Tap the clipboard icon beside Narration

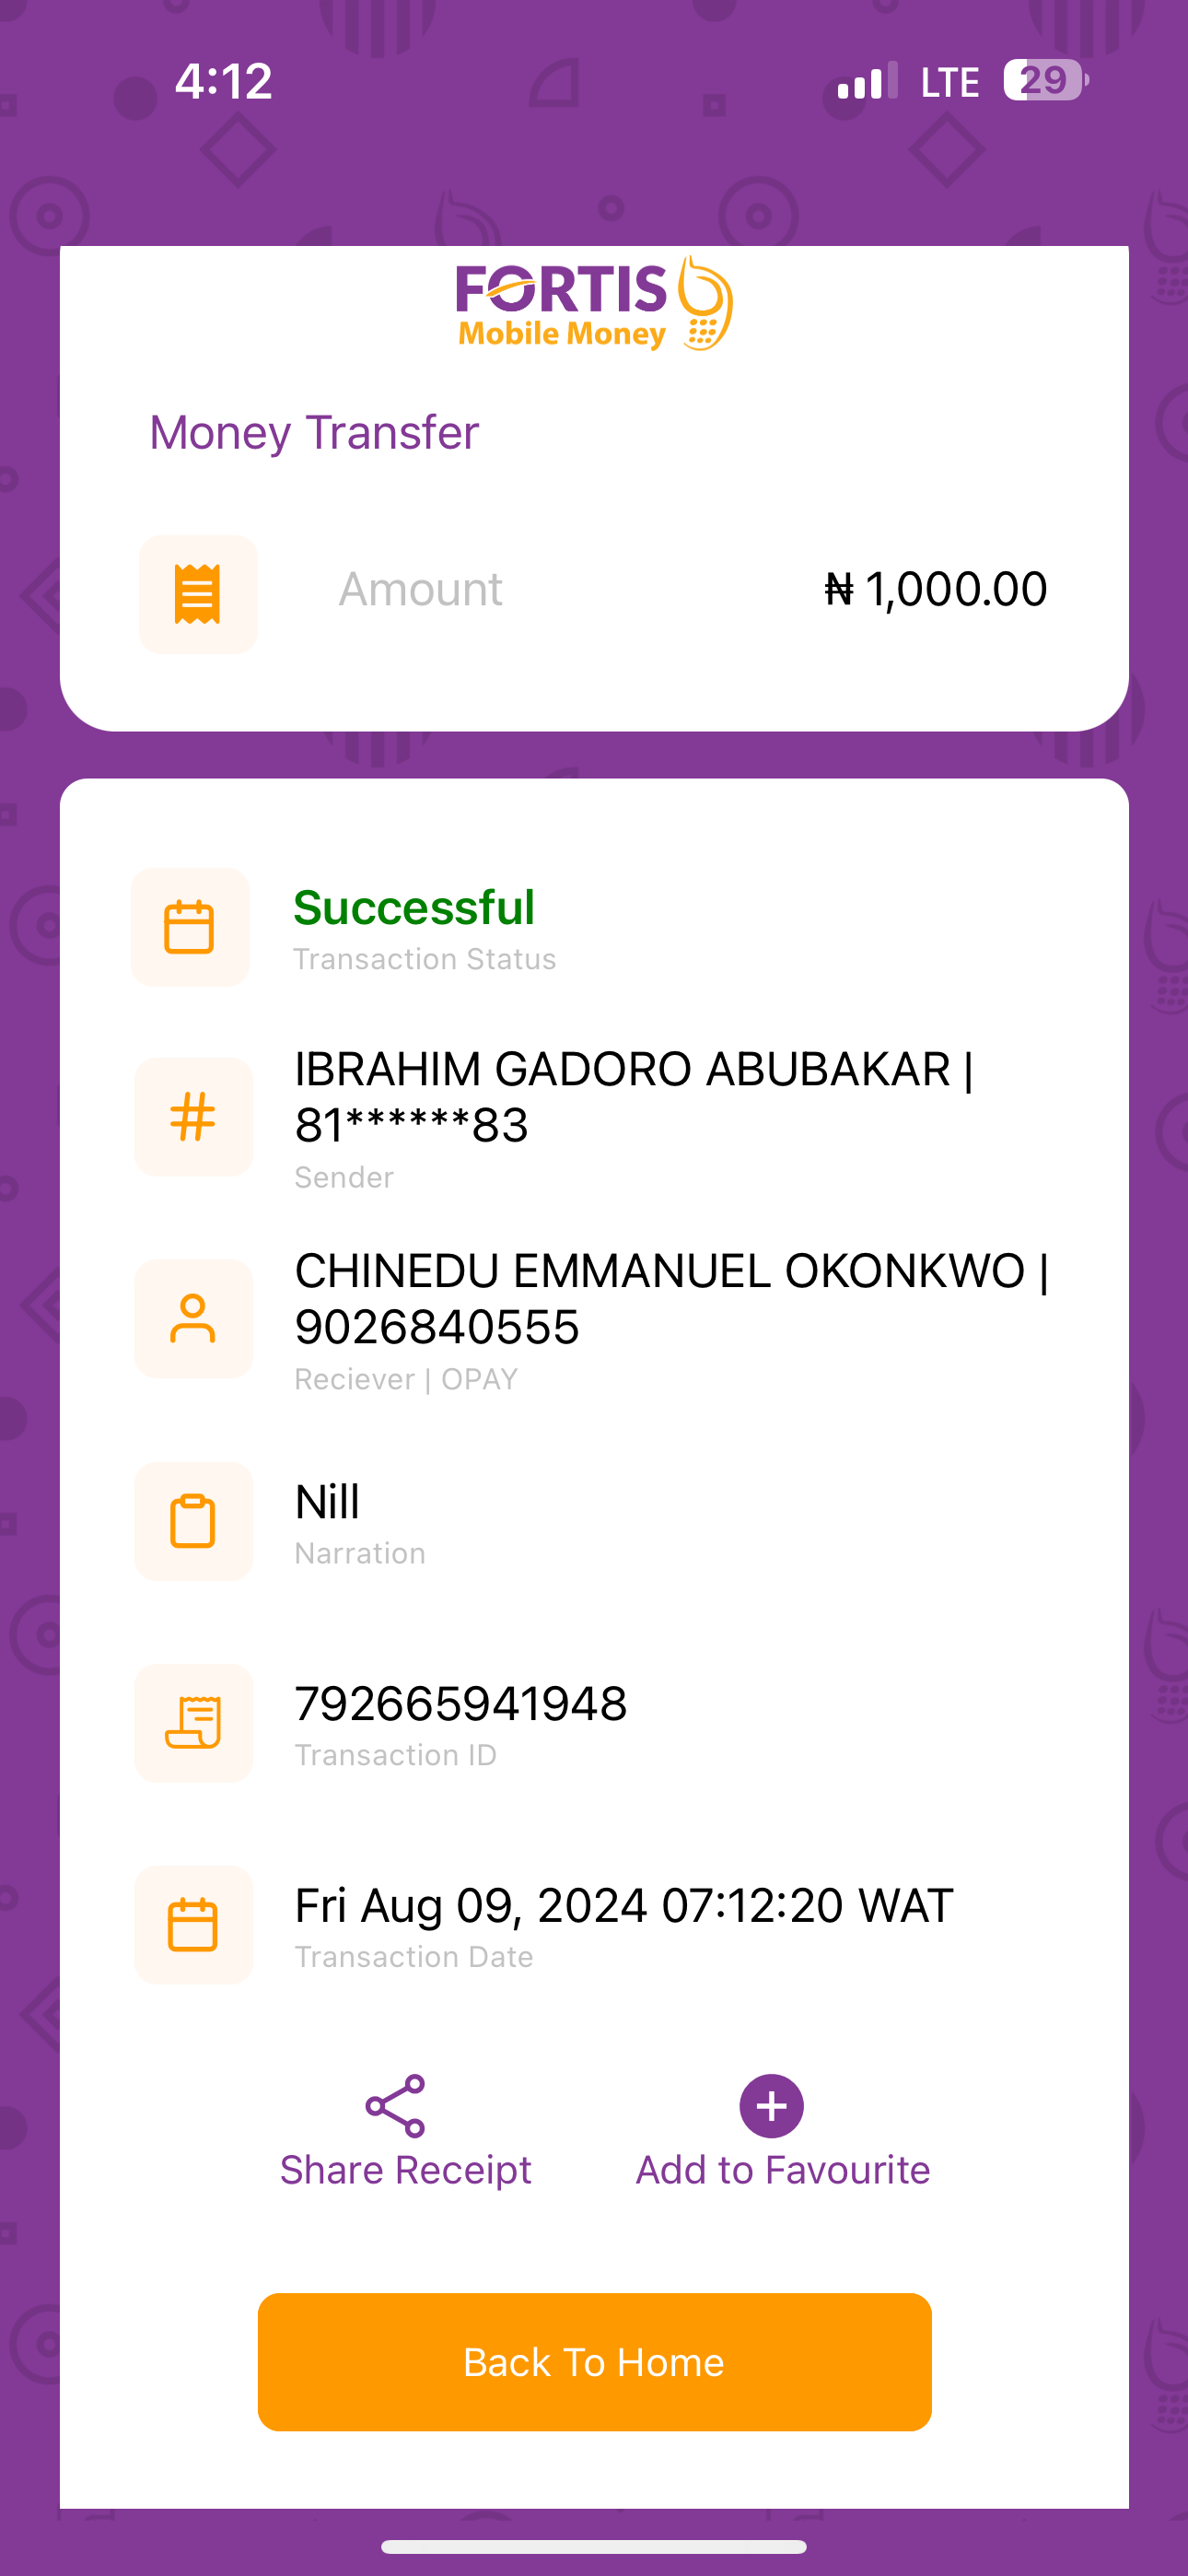[x=193, y=1521]
